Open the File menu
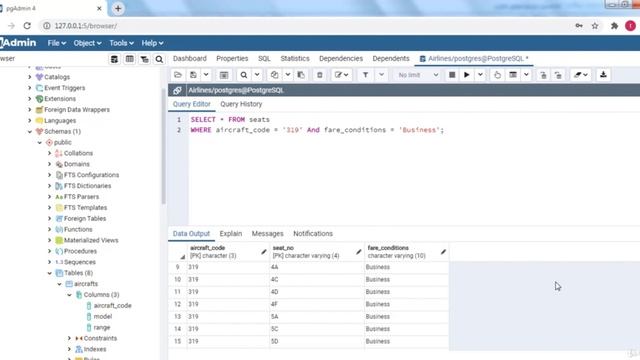The width and height of the screenshot is (640, 360). pyautogui.click(x=57, y=43)
